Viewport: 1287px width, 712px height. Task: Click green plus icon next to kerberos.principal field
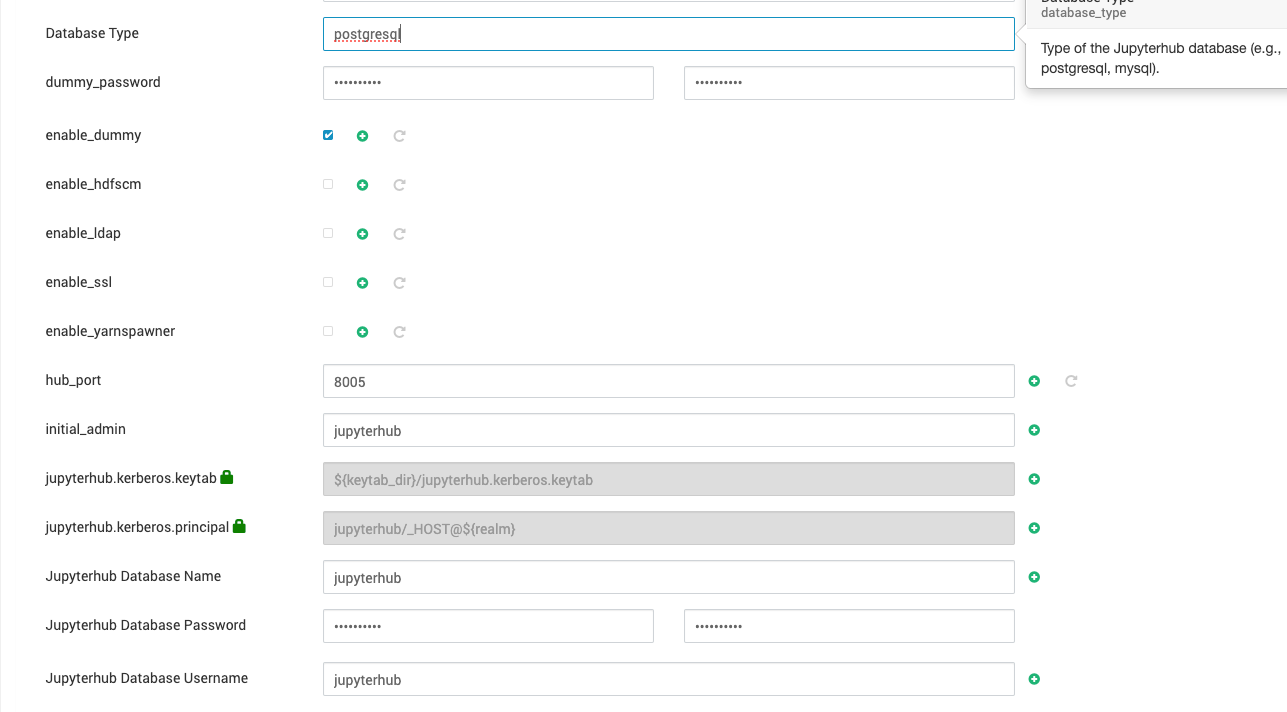(x=1034, y=528)
